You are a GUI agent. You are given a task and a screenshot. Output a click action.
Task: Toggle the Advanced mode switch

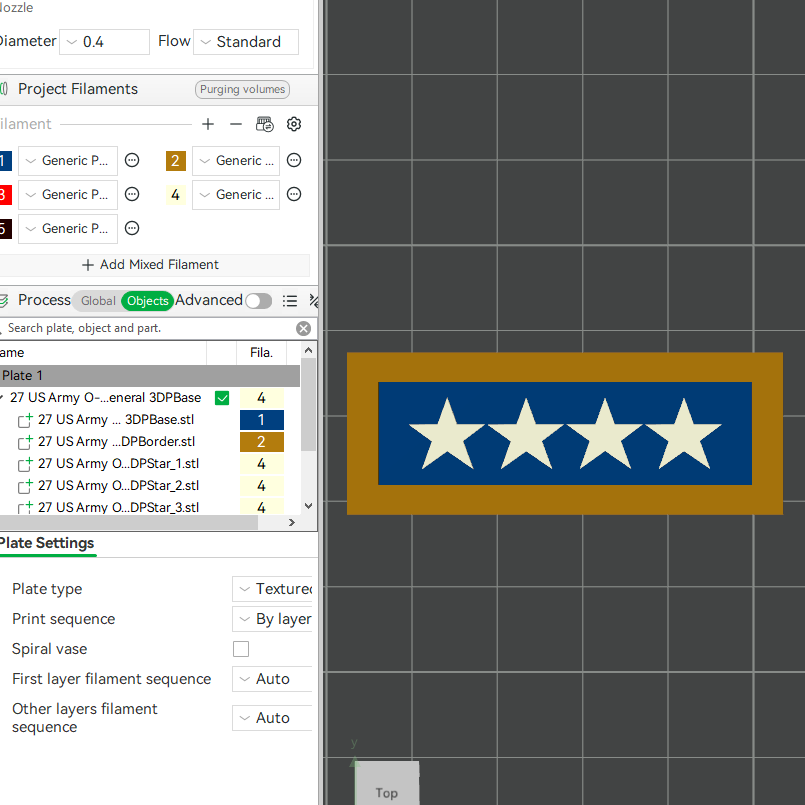coord(259,301)
